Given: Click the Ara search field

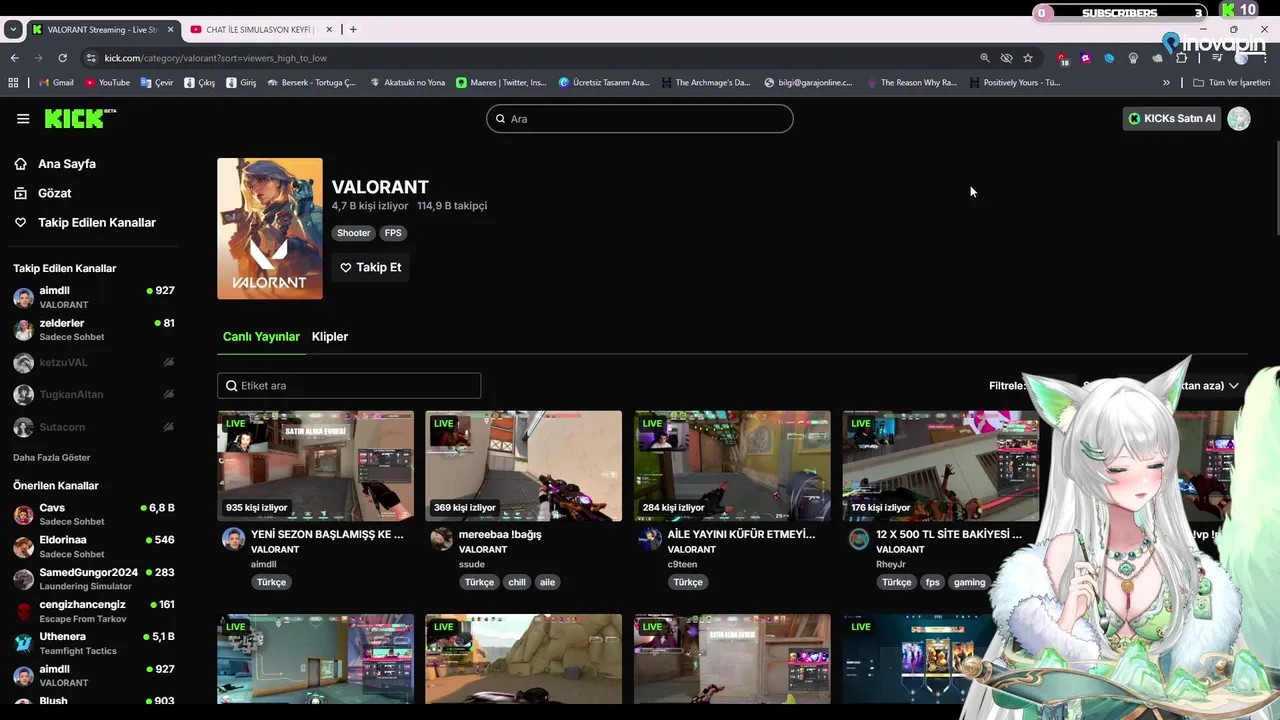Looking at the screenshot, I should point(640,119).
